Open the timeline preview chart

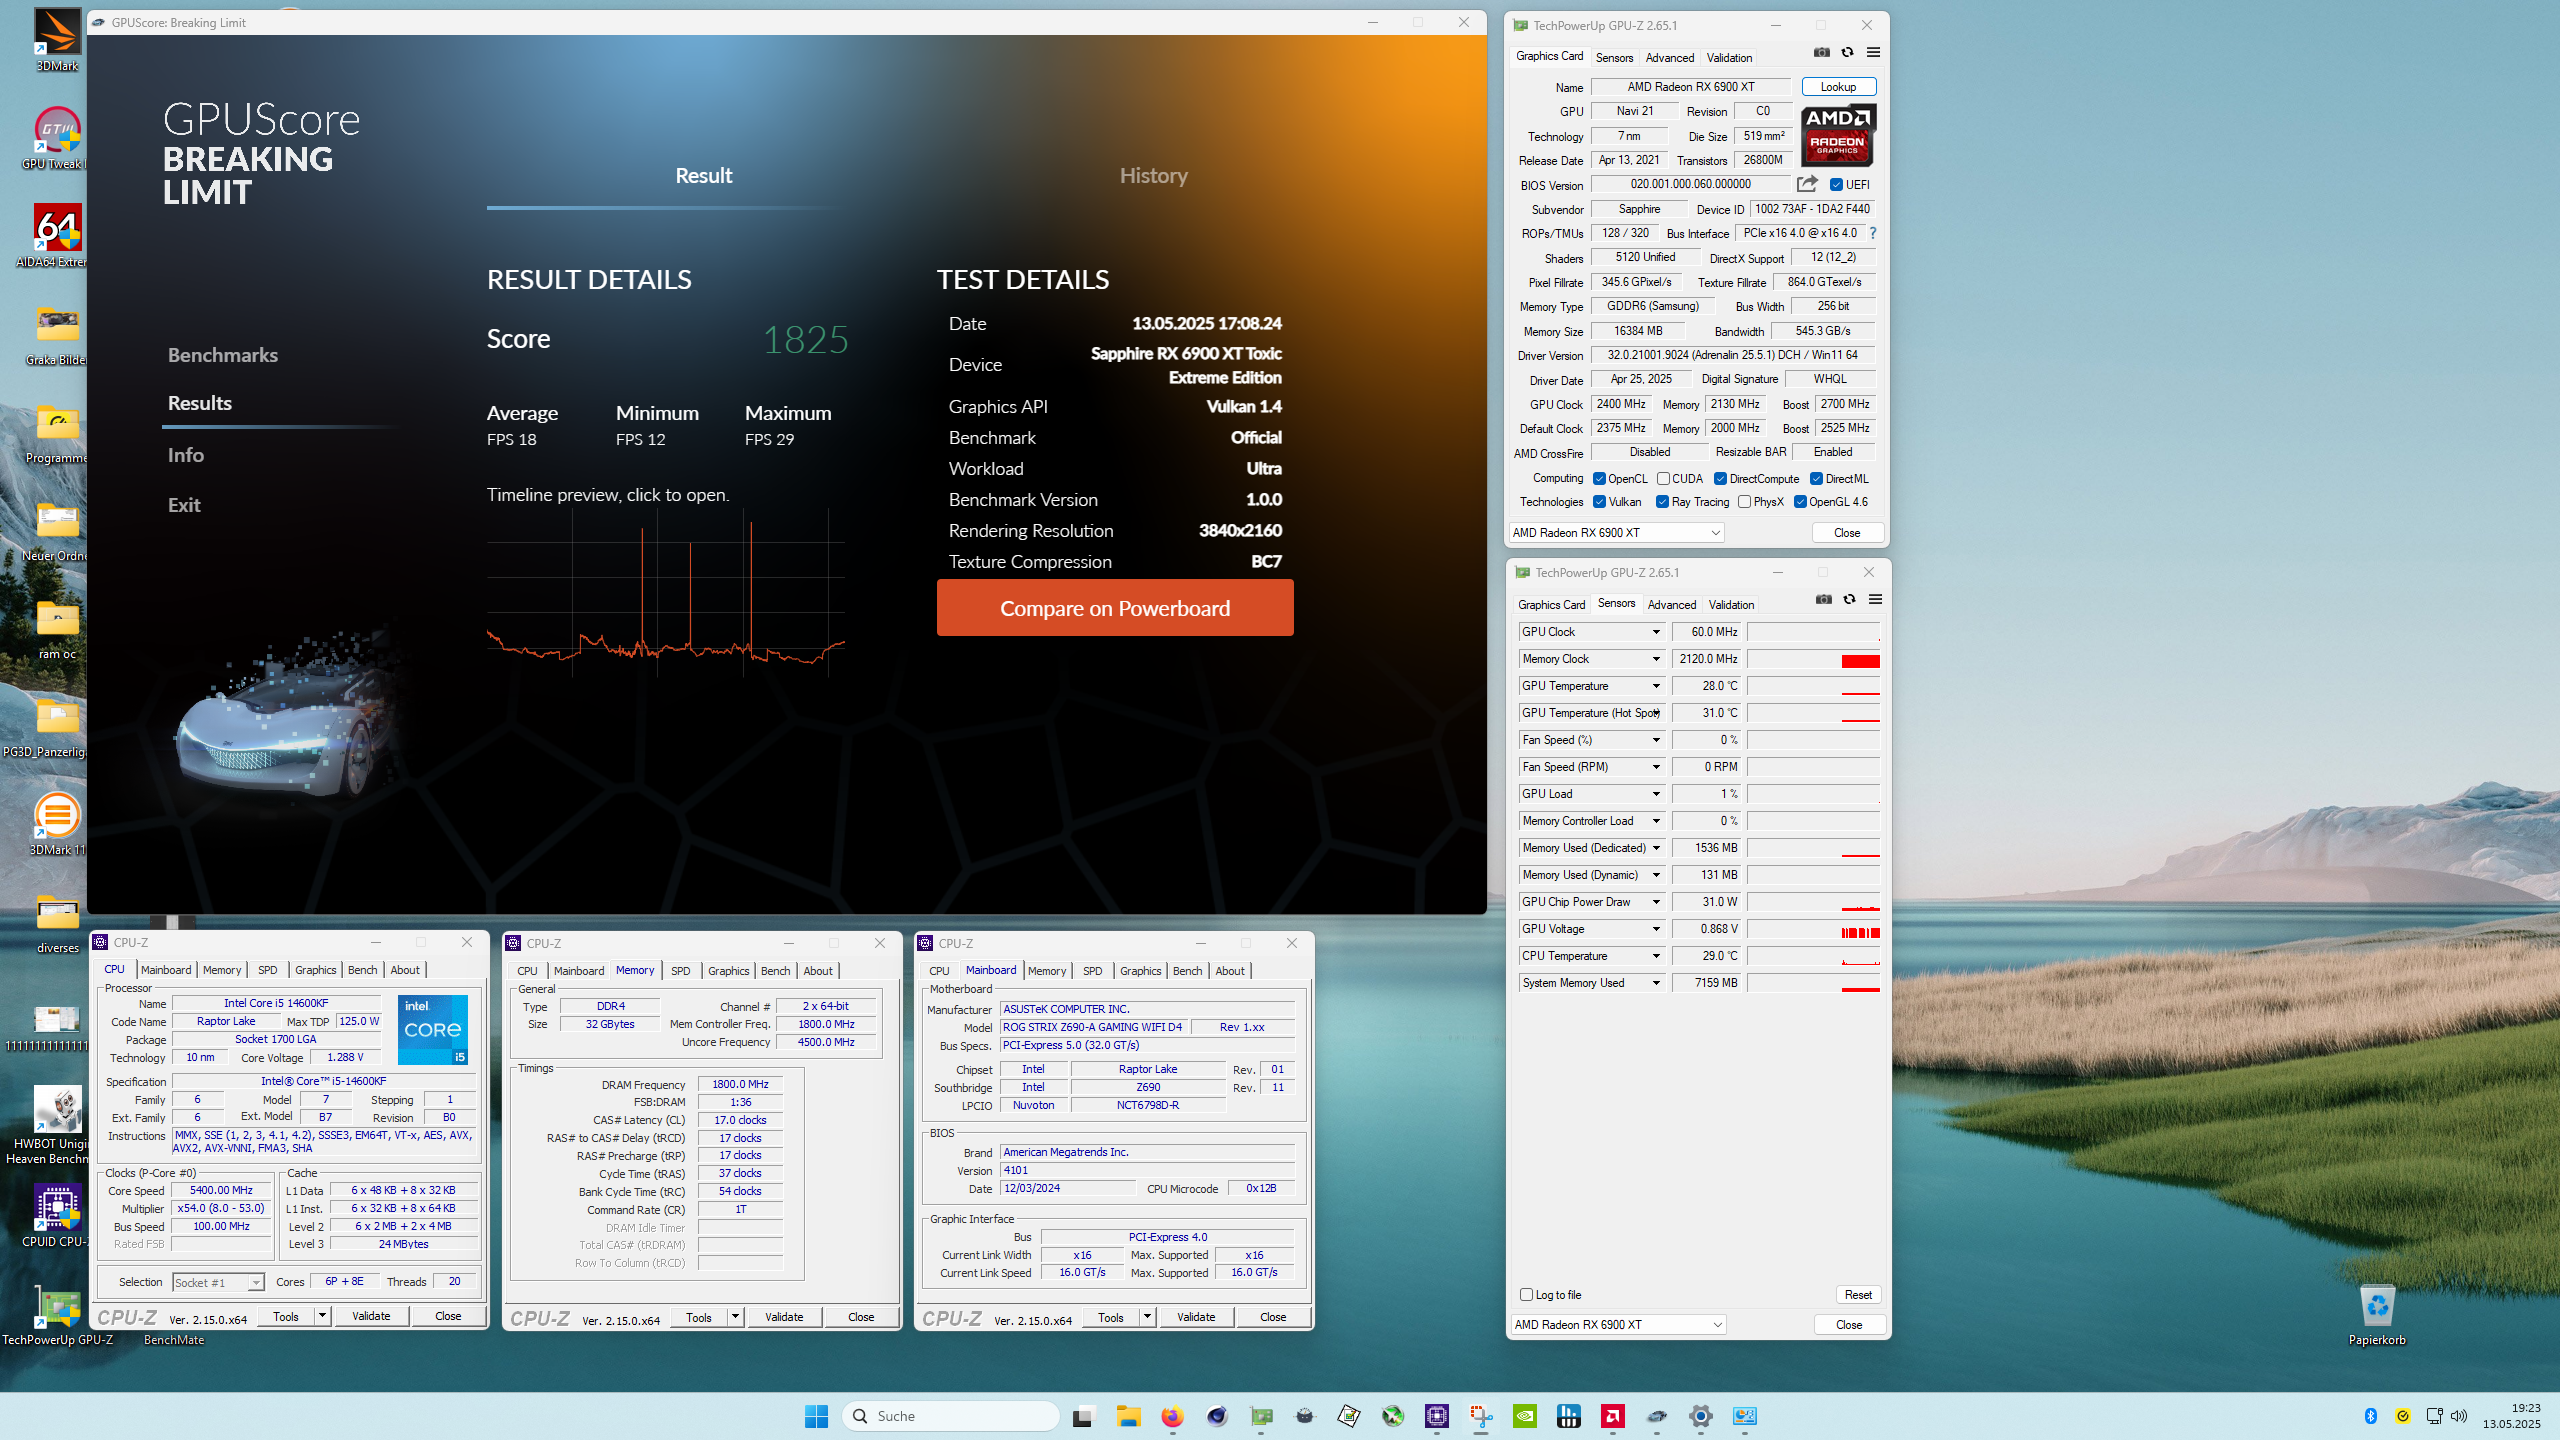click(x=666, y=593)
